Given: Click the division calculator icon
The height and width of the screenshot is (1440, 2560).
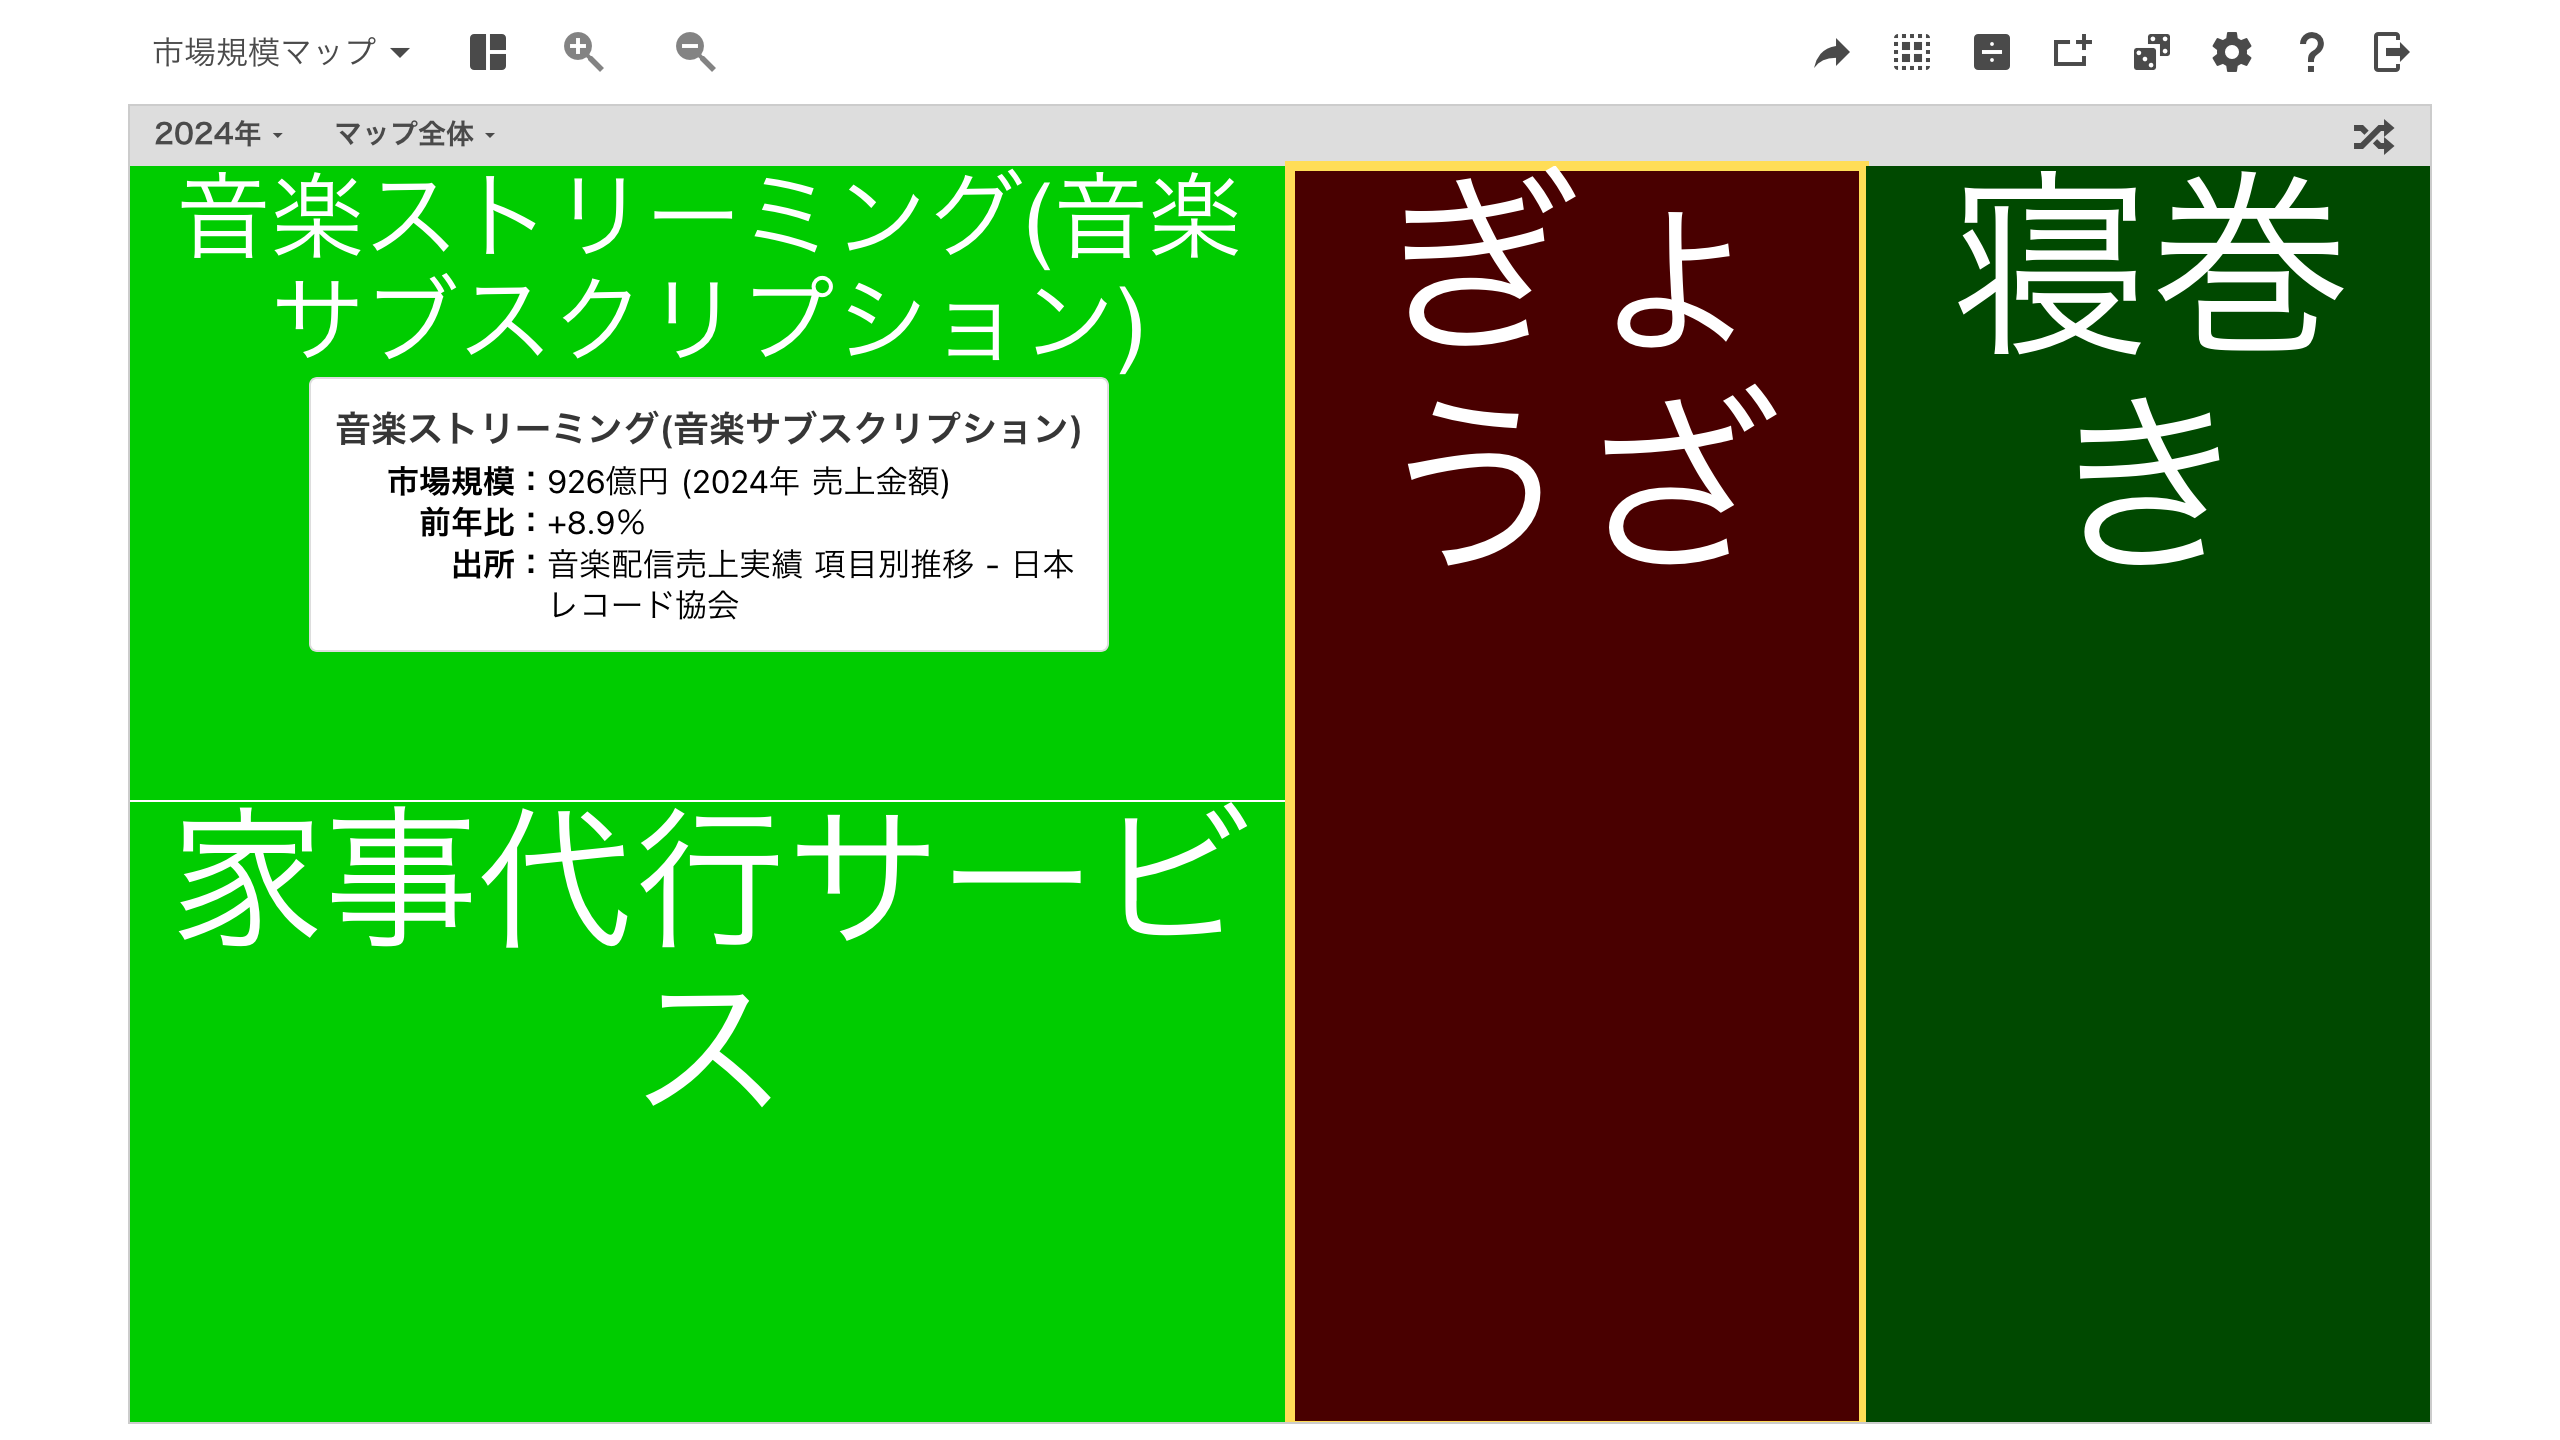Looking at the screenshot, I should click(x=1991, y=52).
